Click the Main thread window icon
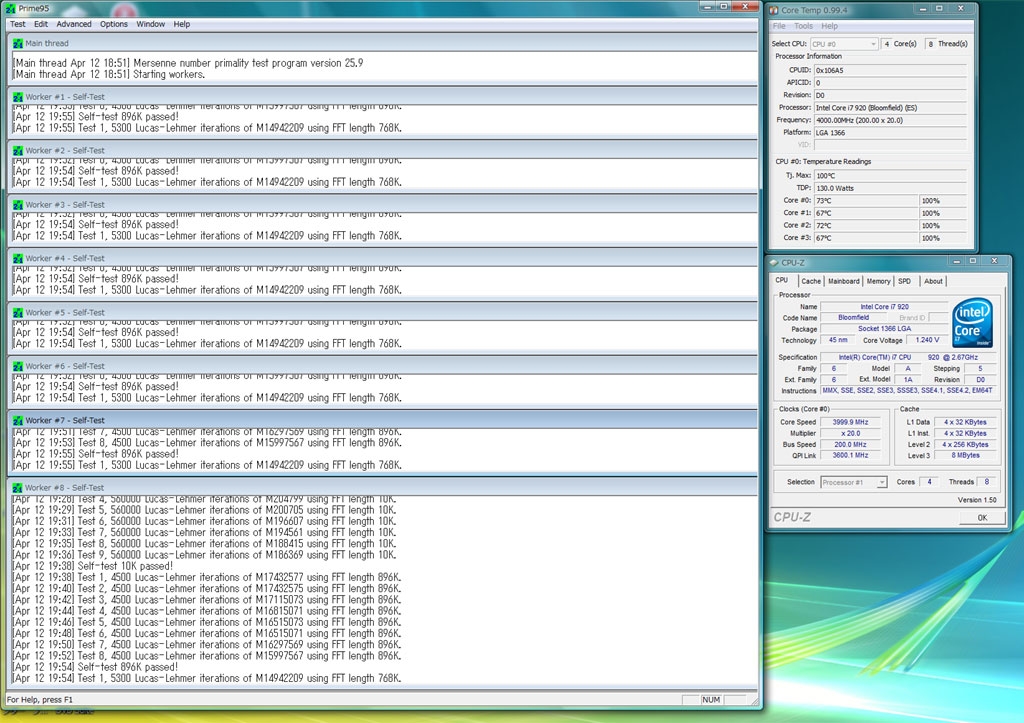1024x723 pixels. [x=18, y=43]
